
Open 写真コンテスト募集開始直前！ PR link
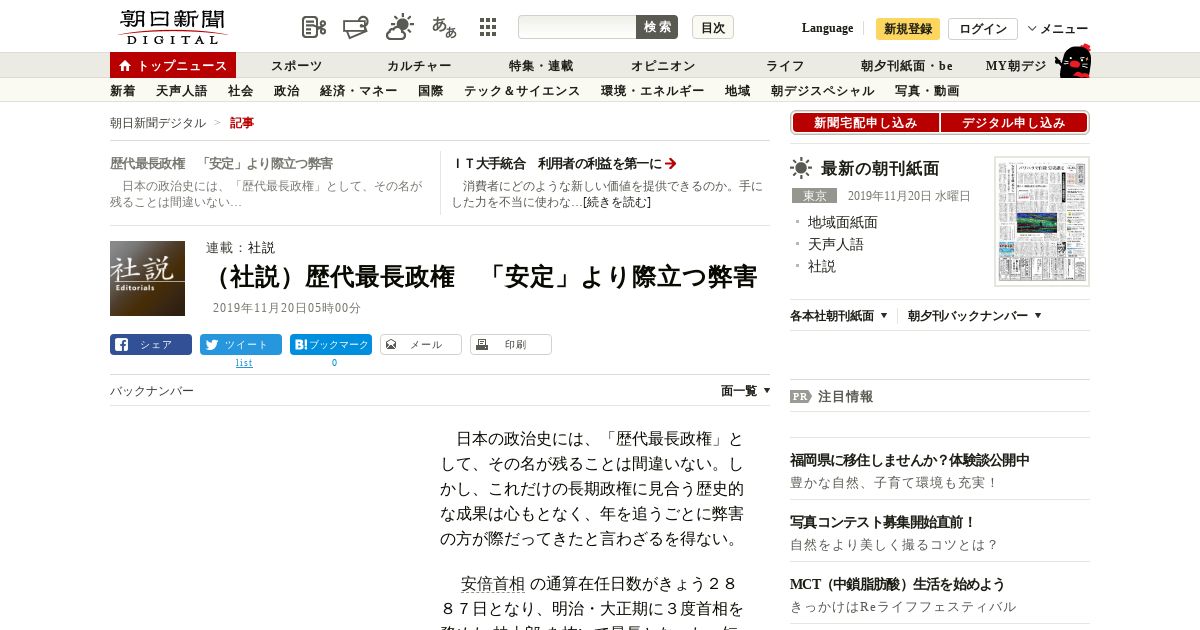(x=883, y=522)
